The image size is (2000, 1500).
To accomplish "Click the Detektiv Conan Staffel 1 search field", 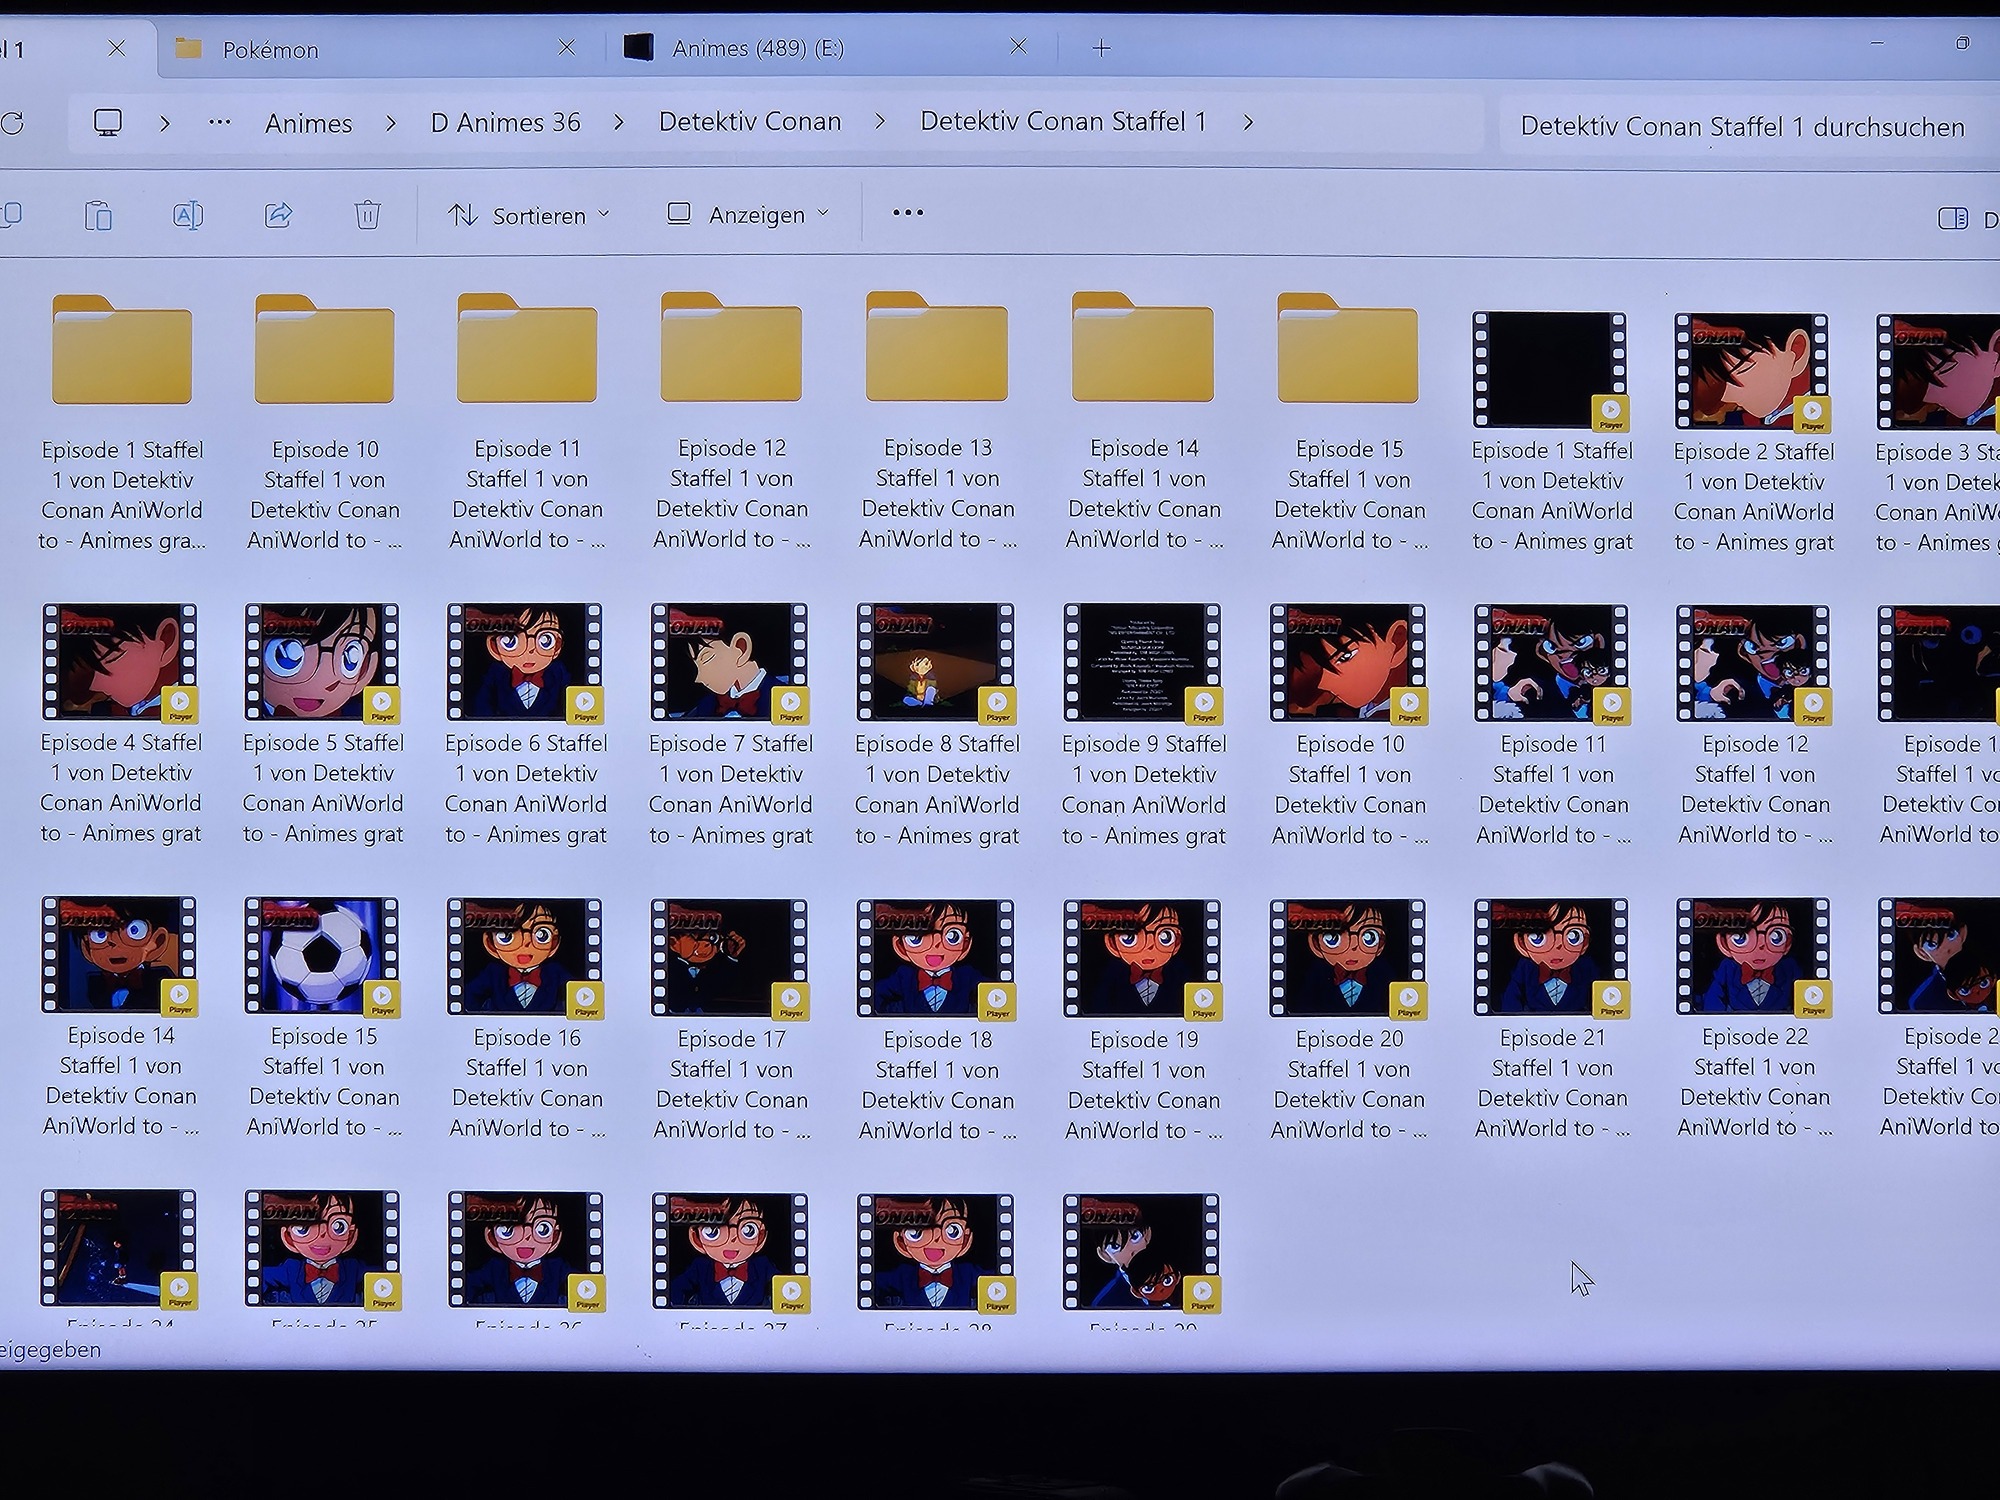I will pos(1741,126).
